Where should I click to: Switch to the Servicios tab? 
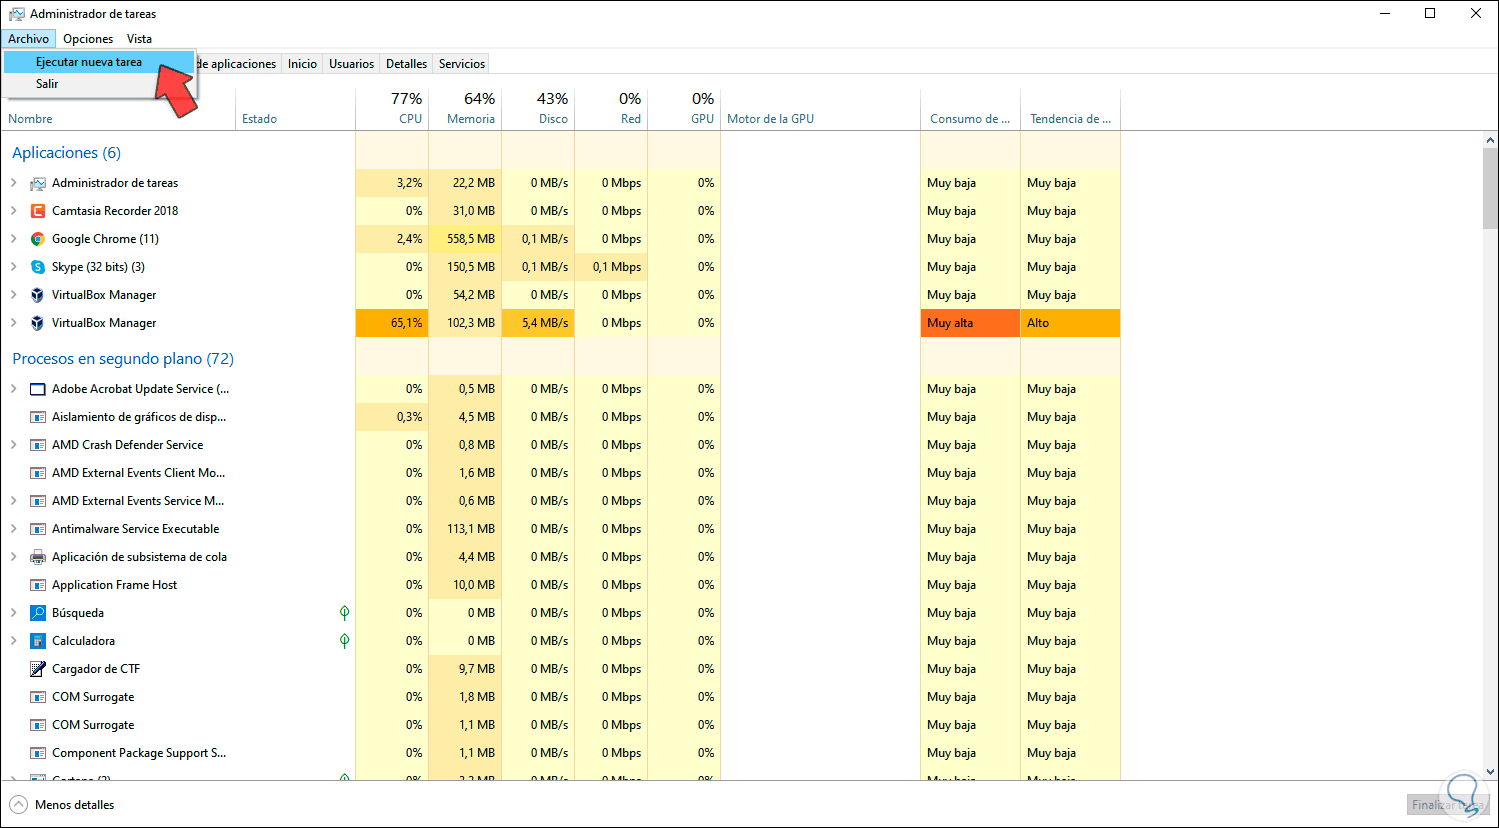point(462,64)
